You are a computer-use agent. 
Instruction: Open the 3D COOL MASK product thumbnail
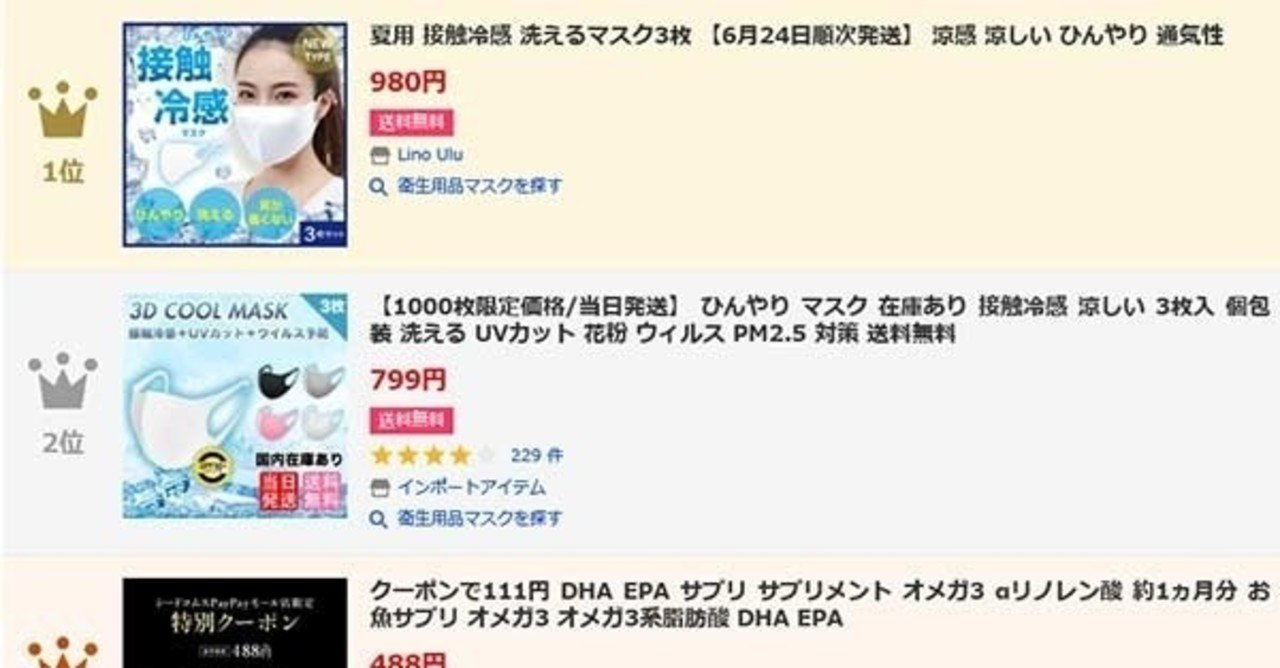click(235, 405)
